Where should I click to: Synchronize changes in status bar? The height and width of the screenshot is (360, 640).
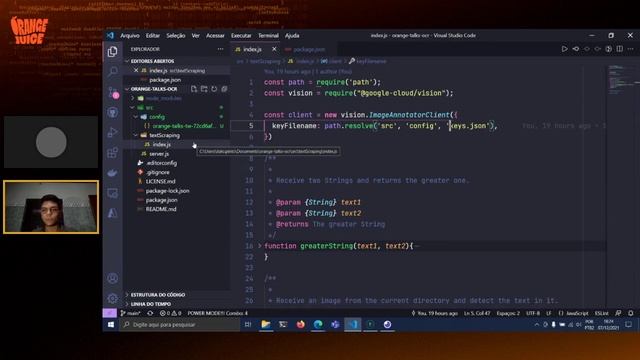(x=150, y=313)
